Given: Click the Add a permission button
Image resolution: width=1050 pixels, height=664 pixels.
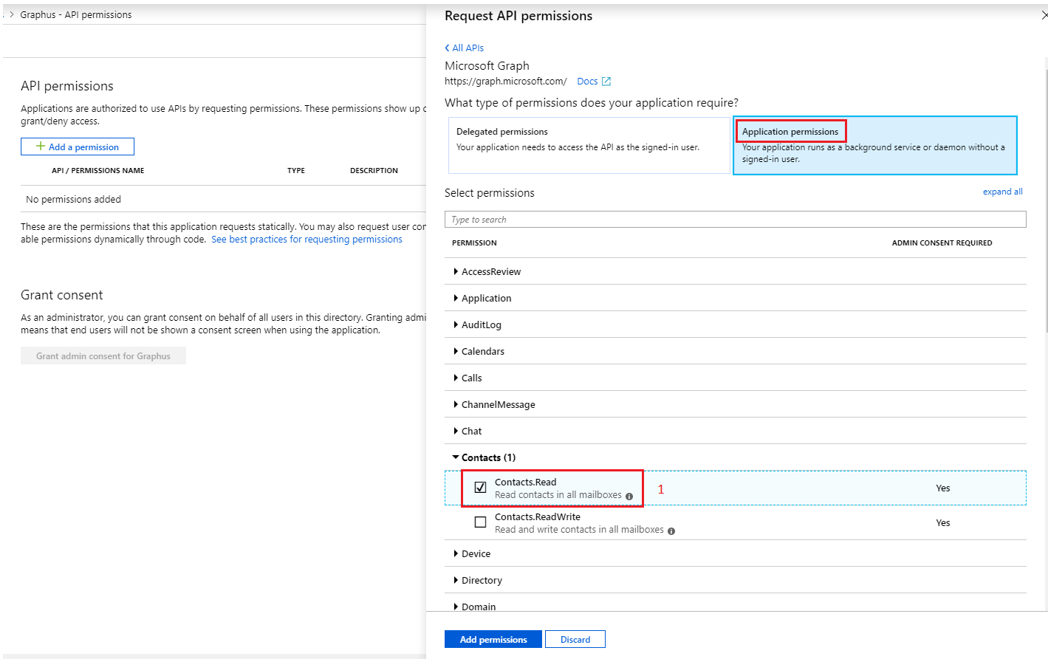Looking at the screenshot, I should coord(78,147).
